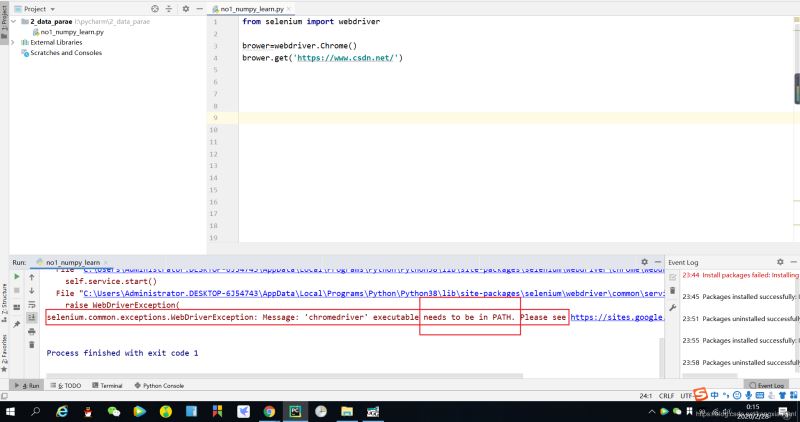Click the Stop process icon in Run panel
The width and height of the screenshot is (800, 422).
pos(17,290)
